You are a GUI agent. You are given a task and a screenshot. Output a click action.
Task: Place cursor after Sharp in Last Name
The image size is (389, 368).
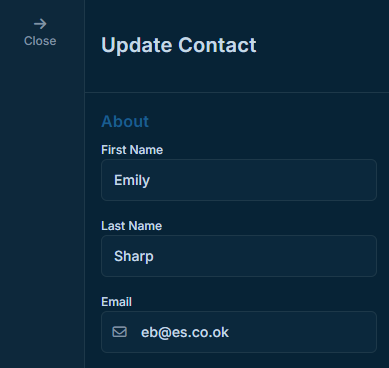click(154, 256)
